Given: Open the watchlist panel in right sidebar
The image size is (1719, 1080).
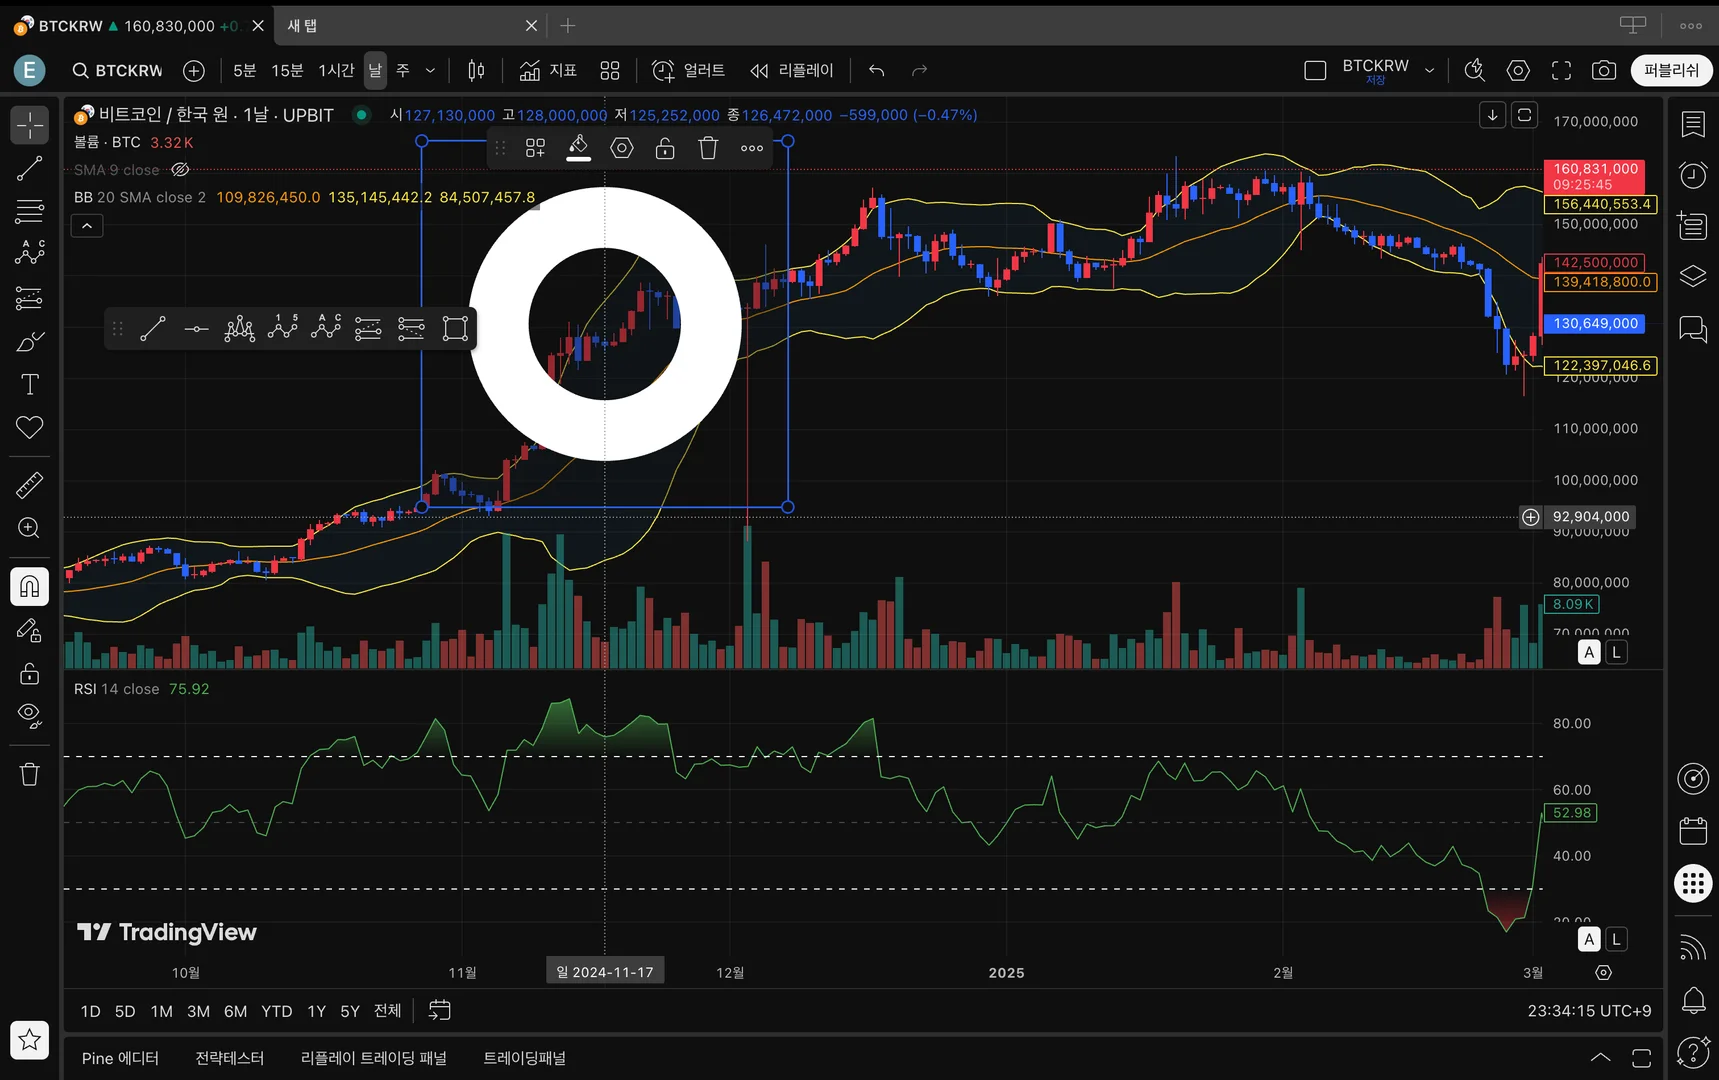Looking at the screenshot, I should pyautogui.click(x=1693, y=124).
